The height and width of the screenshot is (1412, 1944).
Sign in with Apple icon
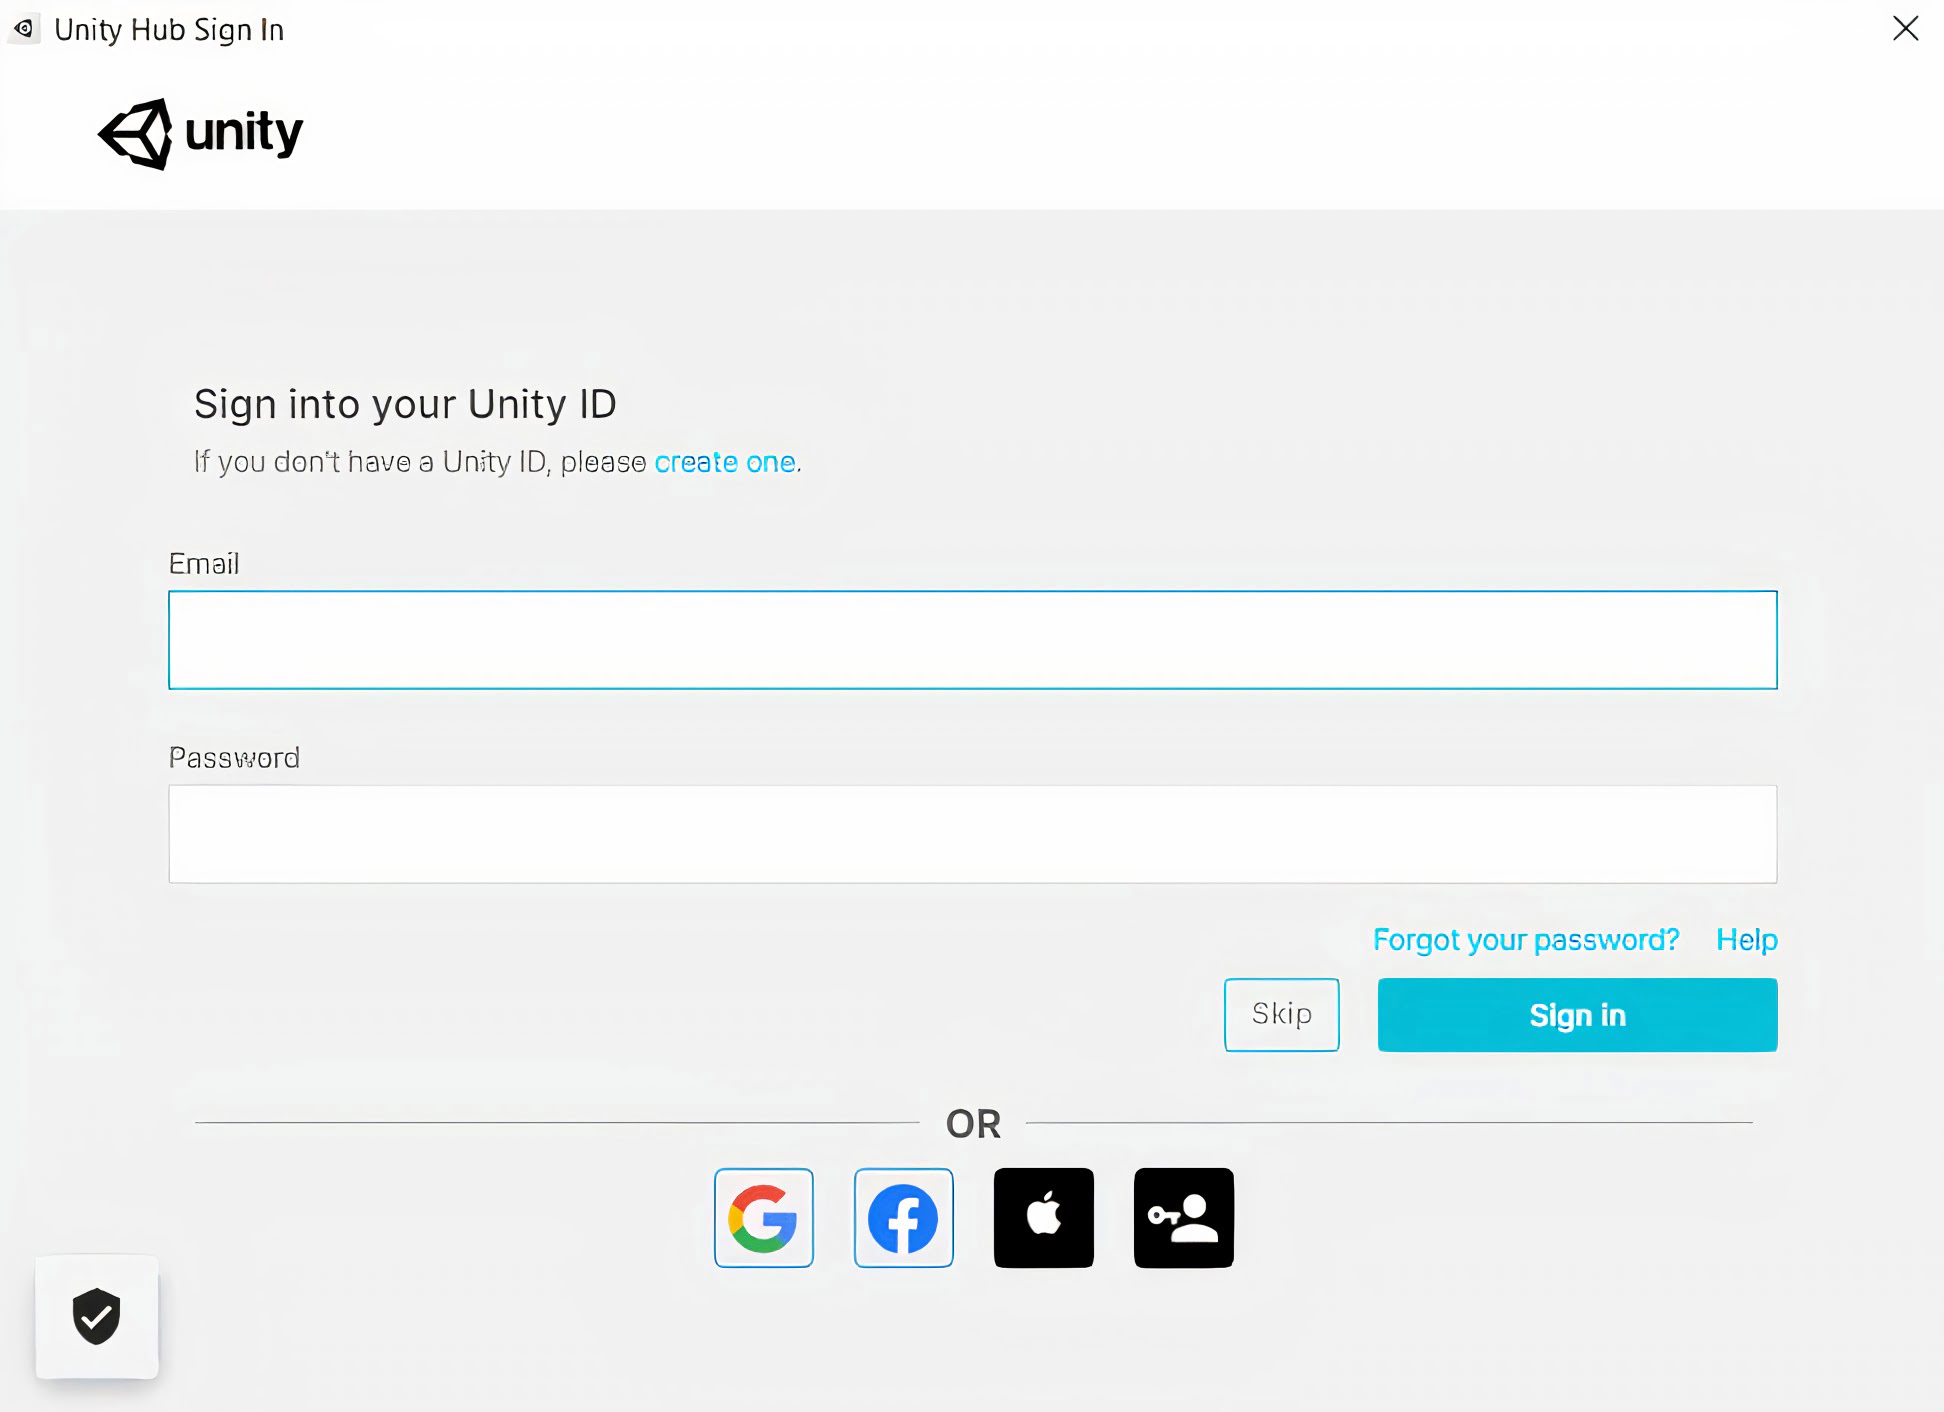(1043, 1217)
